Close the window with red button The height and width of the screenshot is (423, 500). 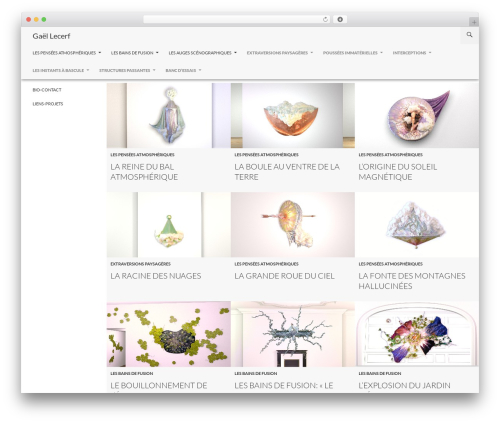point(29,19)
